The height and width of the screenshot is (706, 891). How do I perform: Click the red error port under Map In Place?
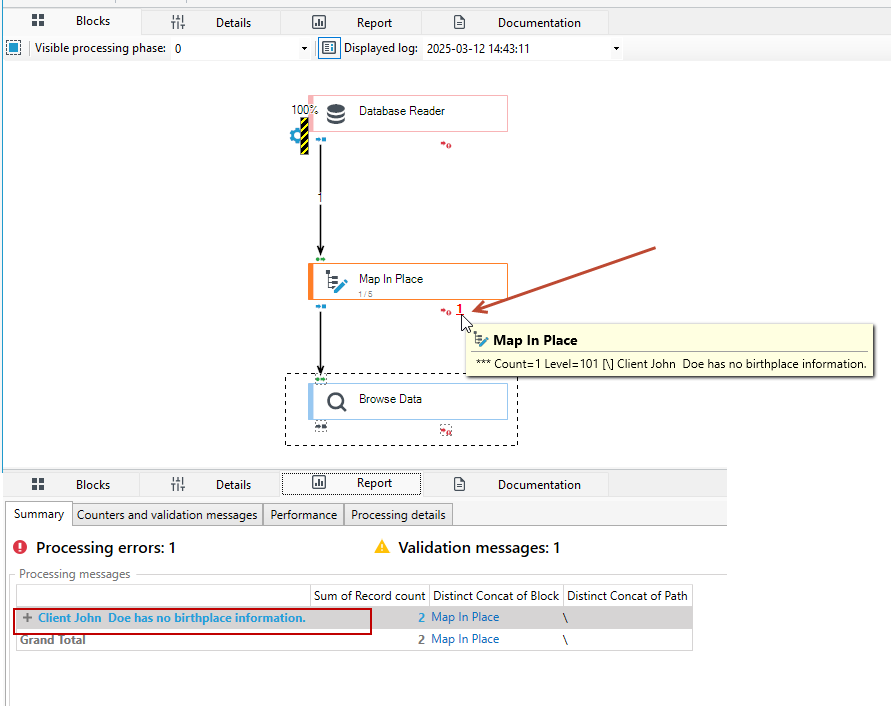(x=446, y=312)
